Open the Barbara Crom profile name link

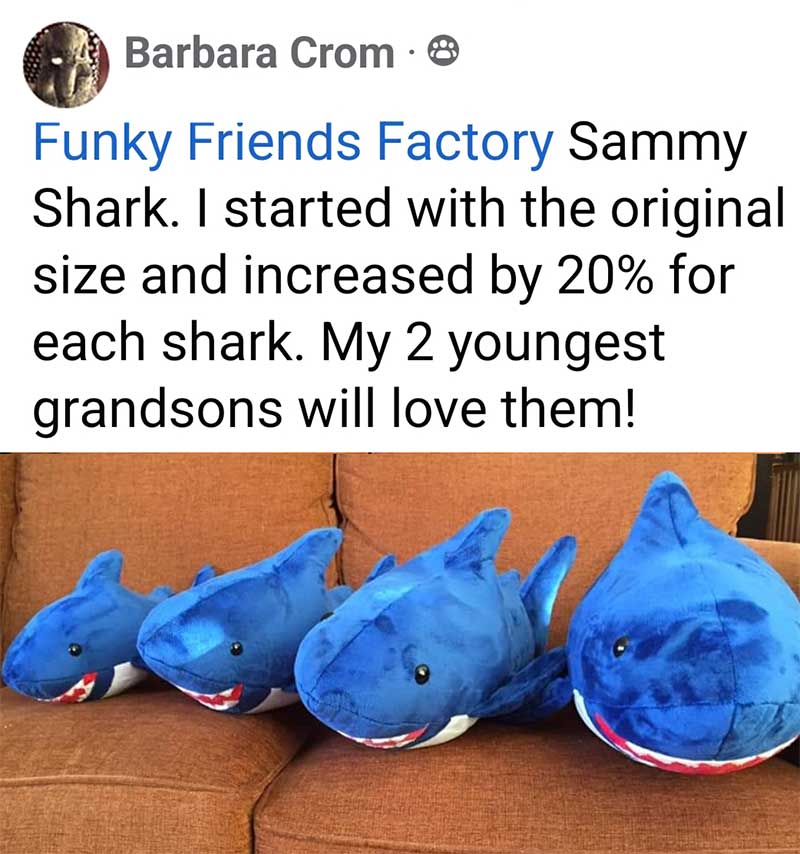tap(259, 53)
